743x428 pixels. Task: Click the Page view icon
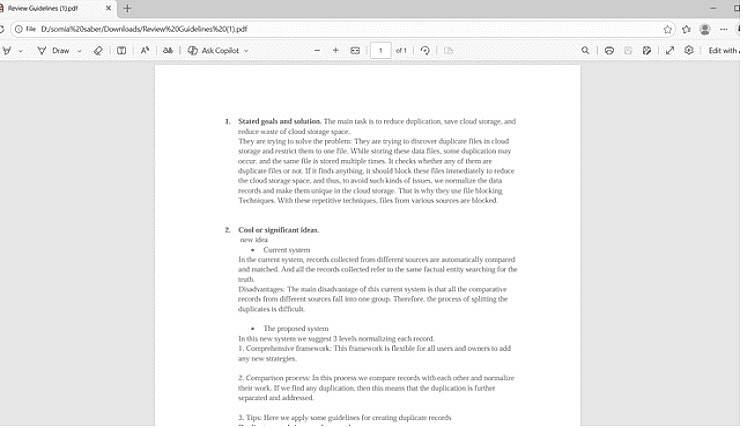[448, 50]
